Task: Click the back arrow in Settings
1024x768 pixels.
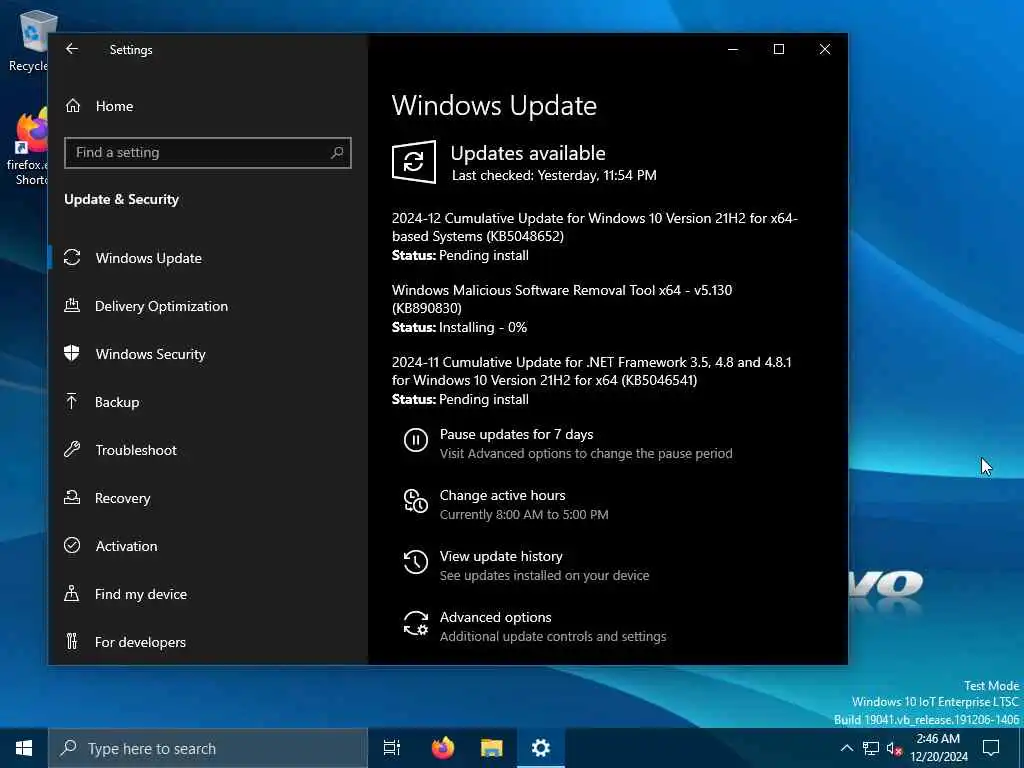Action: click(x=72, y=49)
